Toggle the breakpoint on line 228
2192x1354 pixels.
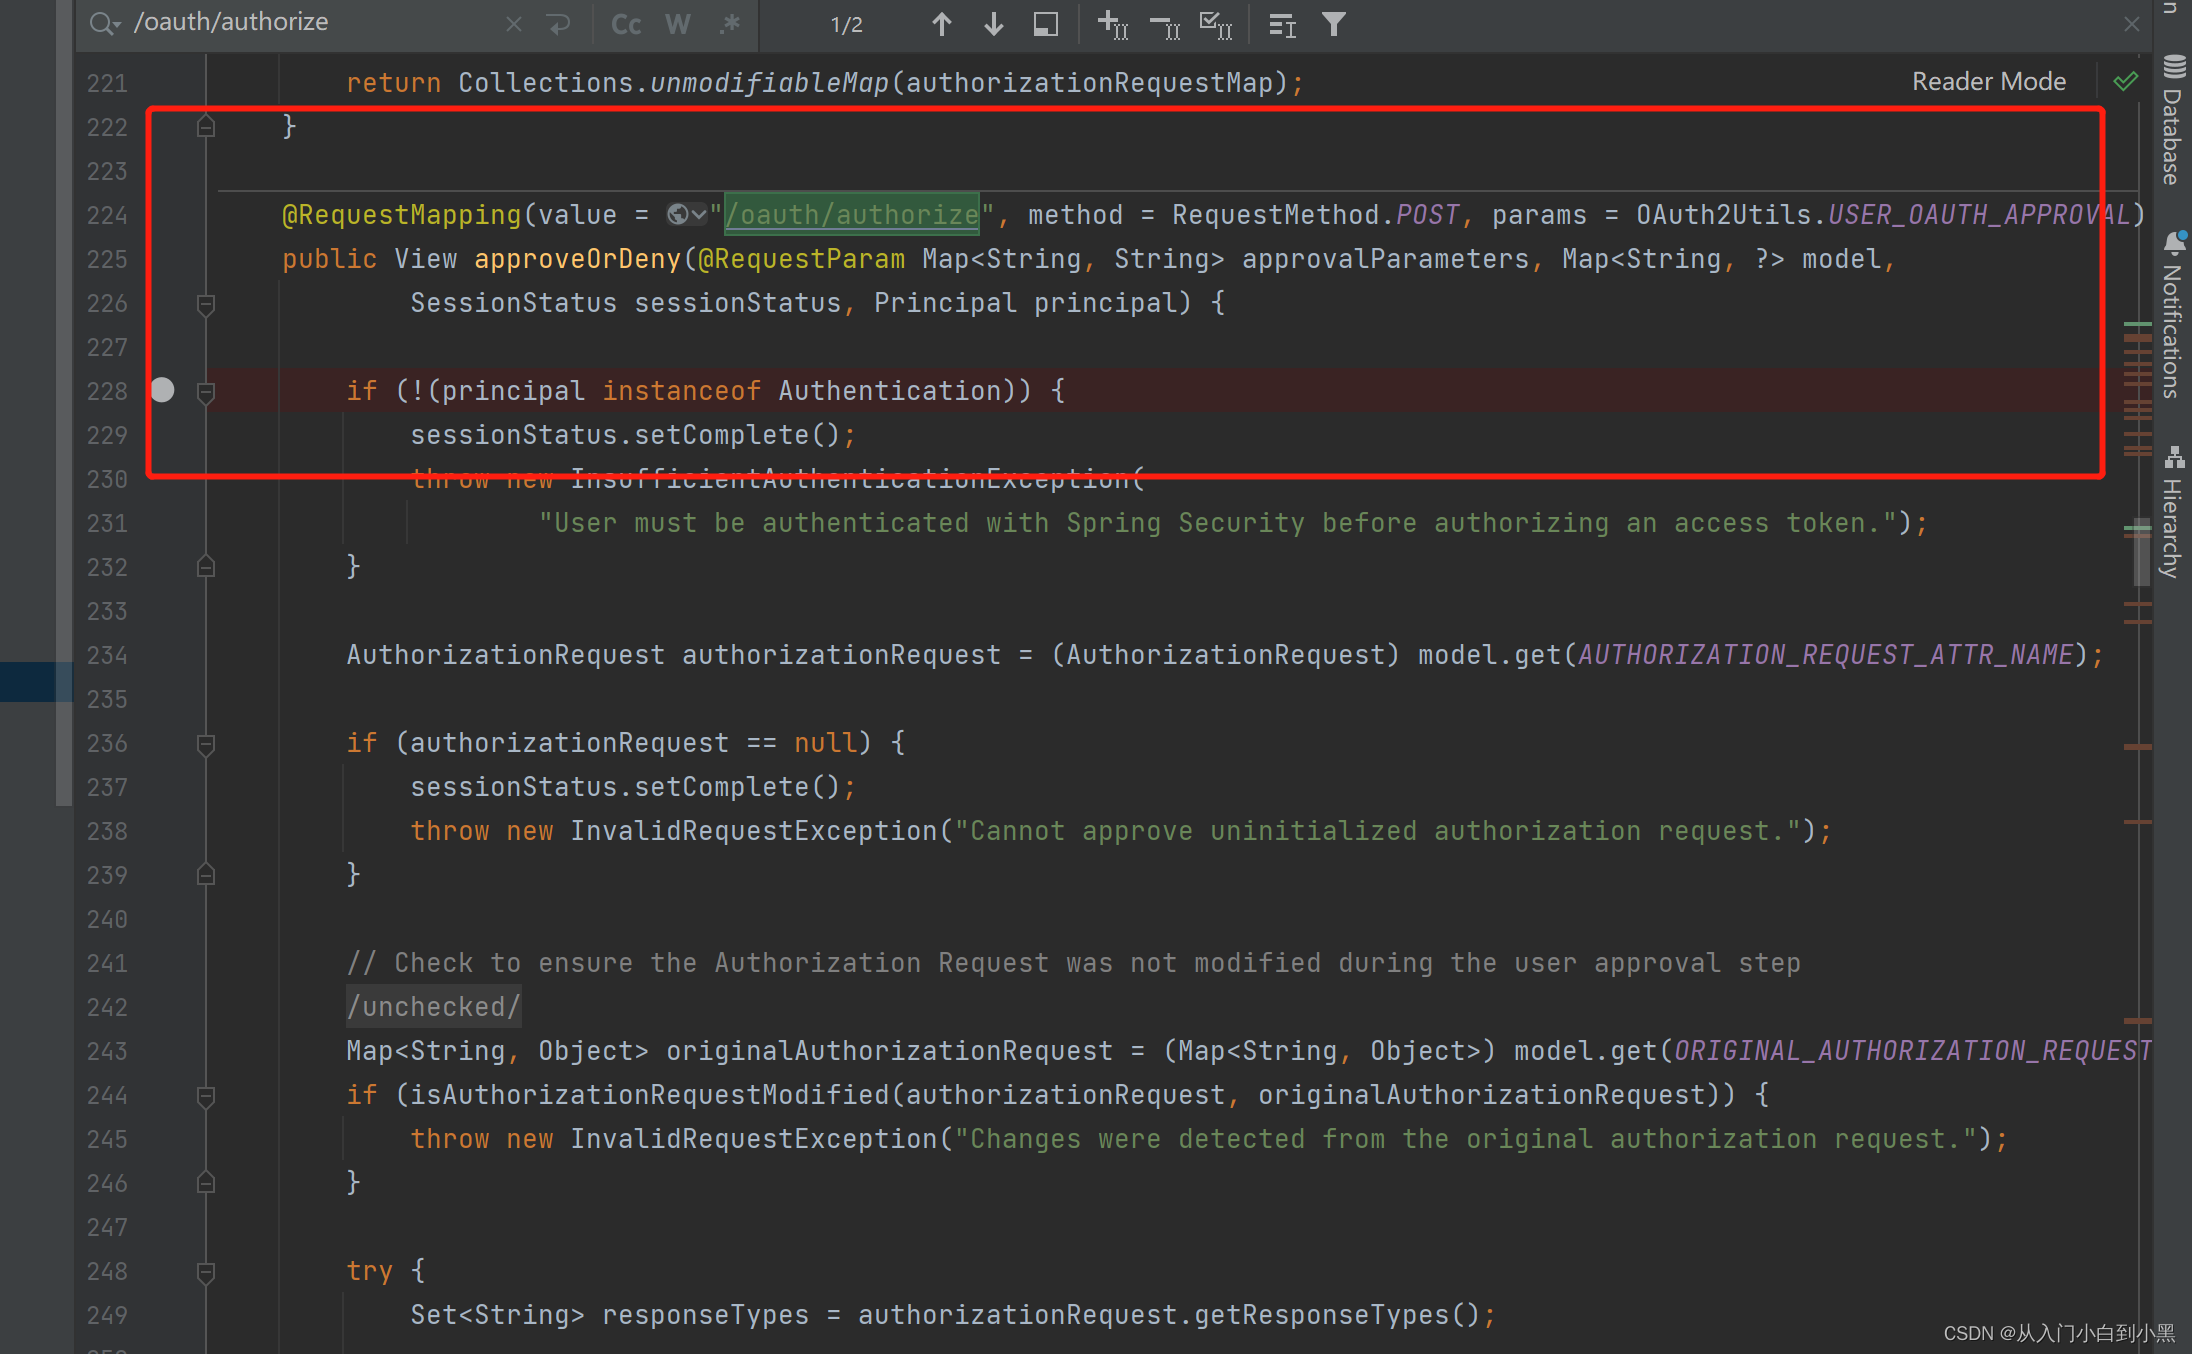coord(163,390)
